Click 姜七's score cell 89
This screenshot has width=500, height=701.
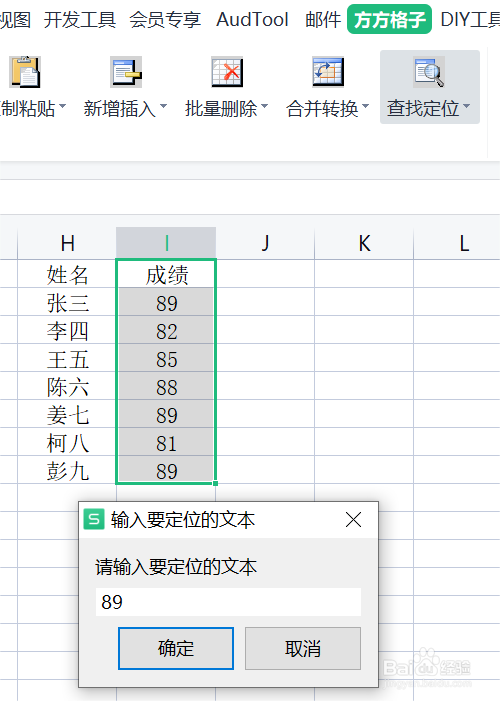(166, 414)
